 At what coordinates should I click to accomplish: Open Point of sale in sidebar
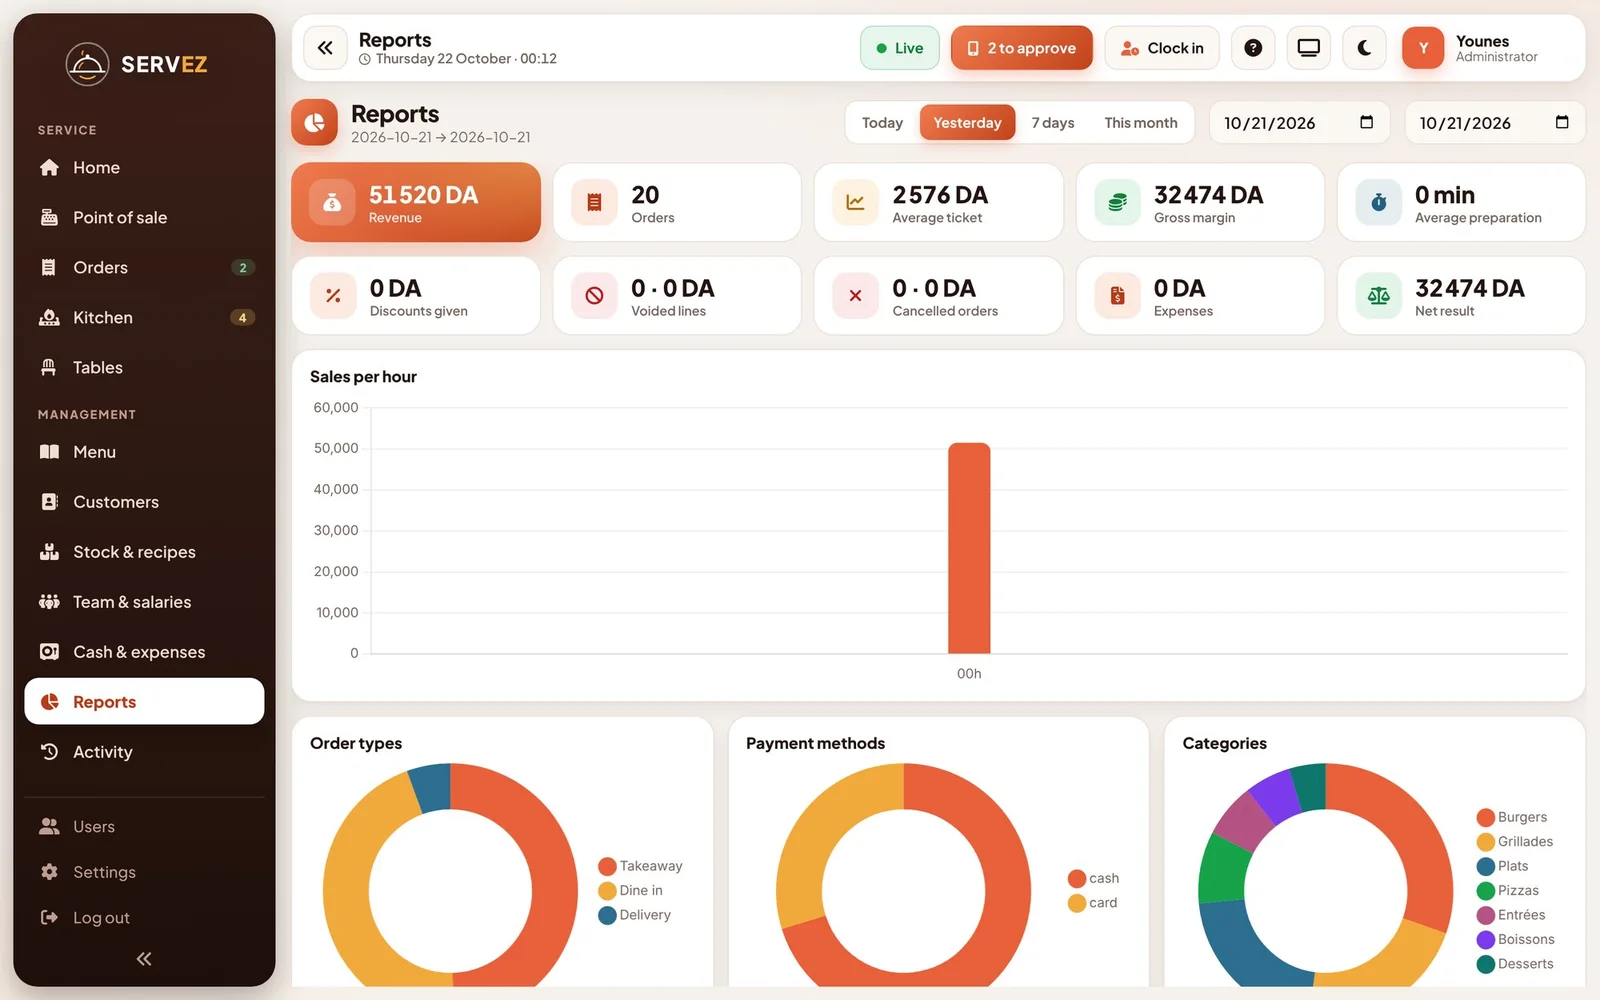point(144,217)
